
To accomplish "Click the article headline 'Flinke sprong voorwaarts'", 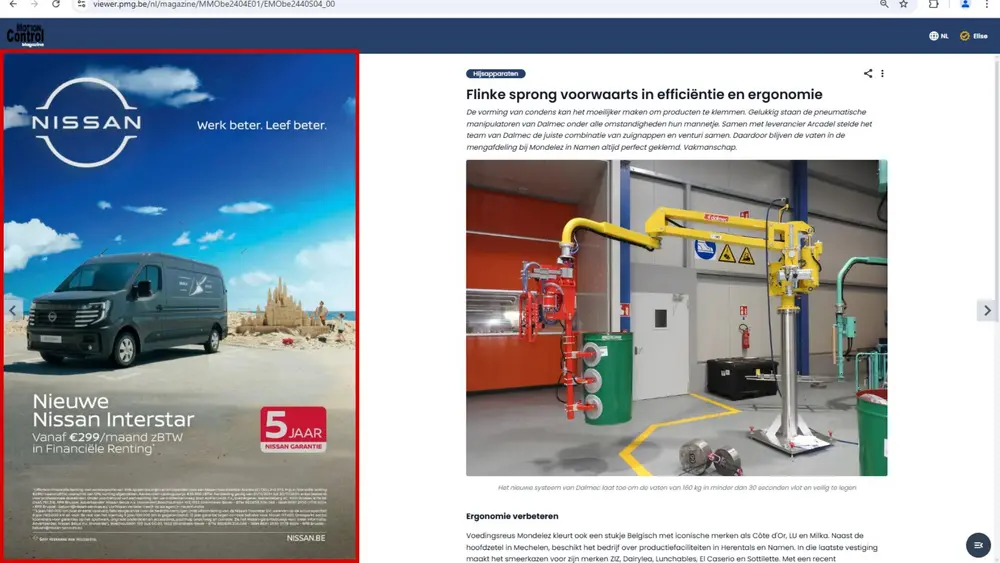I will click(644, 95).
